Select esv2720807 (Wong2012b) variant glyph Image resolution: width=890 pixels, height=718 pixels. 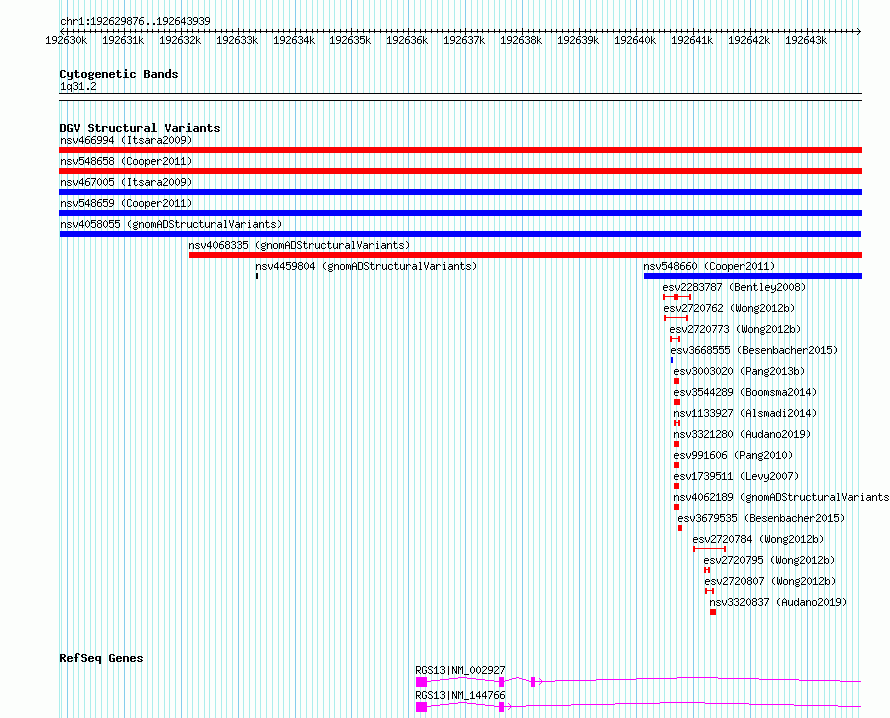point(710,591)
